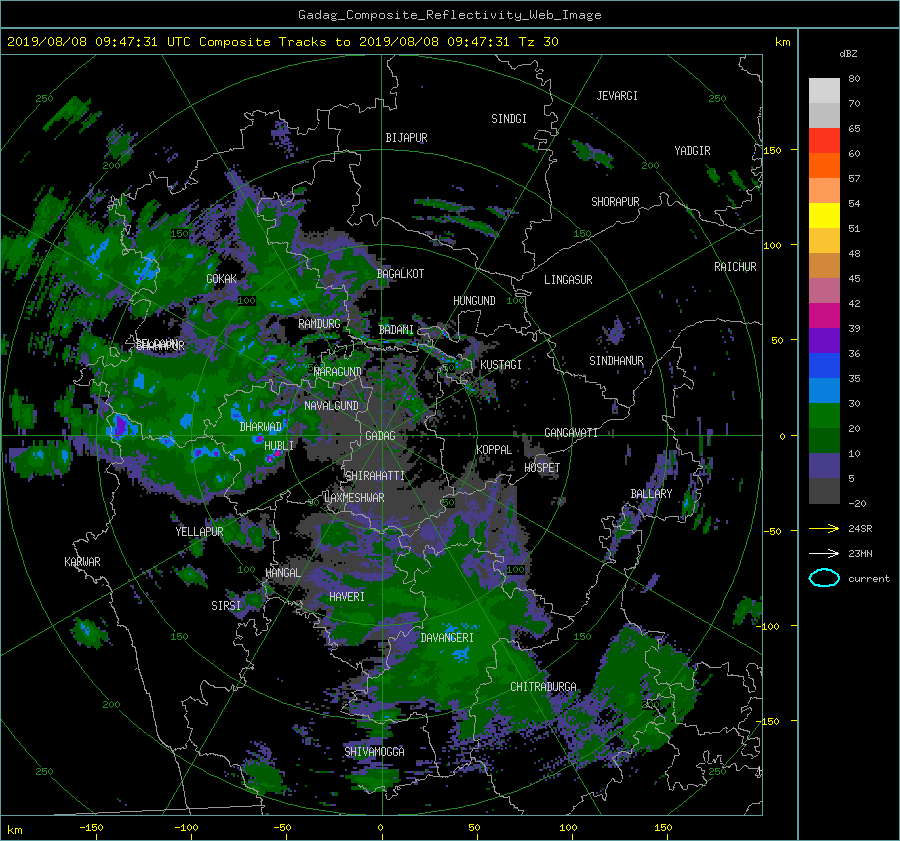Click the NARAGUND label
Viewport: 900px width, 841px height.
(338, 372)
